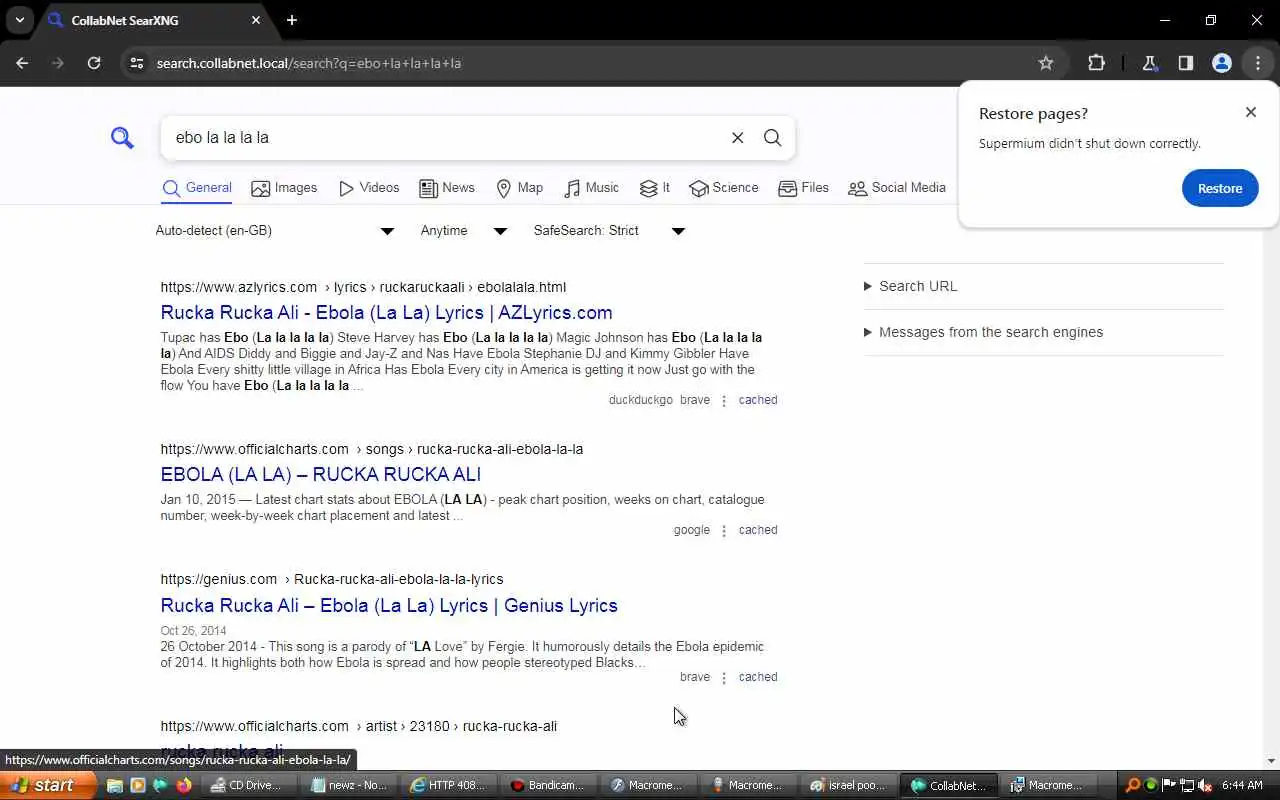
Task: Click the SearXNG magnifier logo beside the search box
Action: pos(122,137)
